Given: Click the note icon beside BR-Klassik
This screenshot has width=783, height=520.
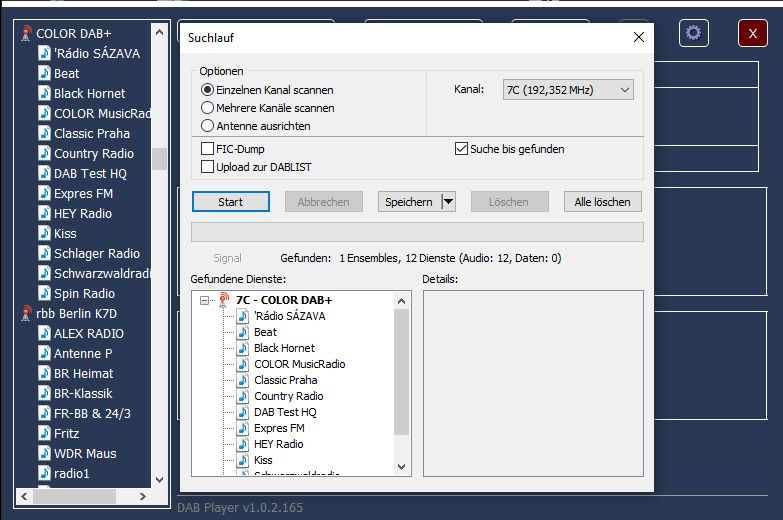Looking at the screenshot, I should click(44, 393).
